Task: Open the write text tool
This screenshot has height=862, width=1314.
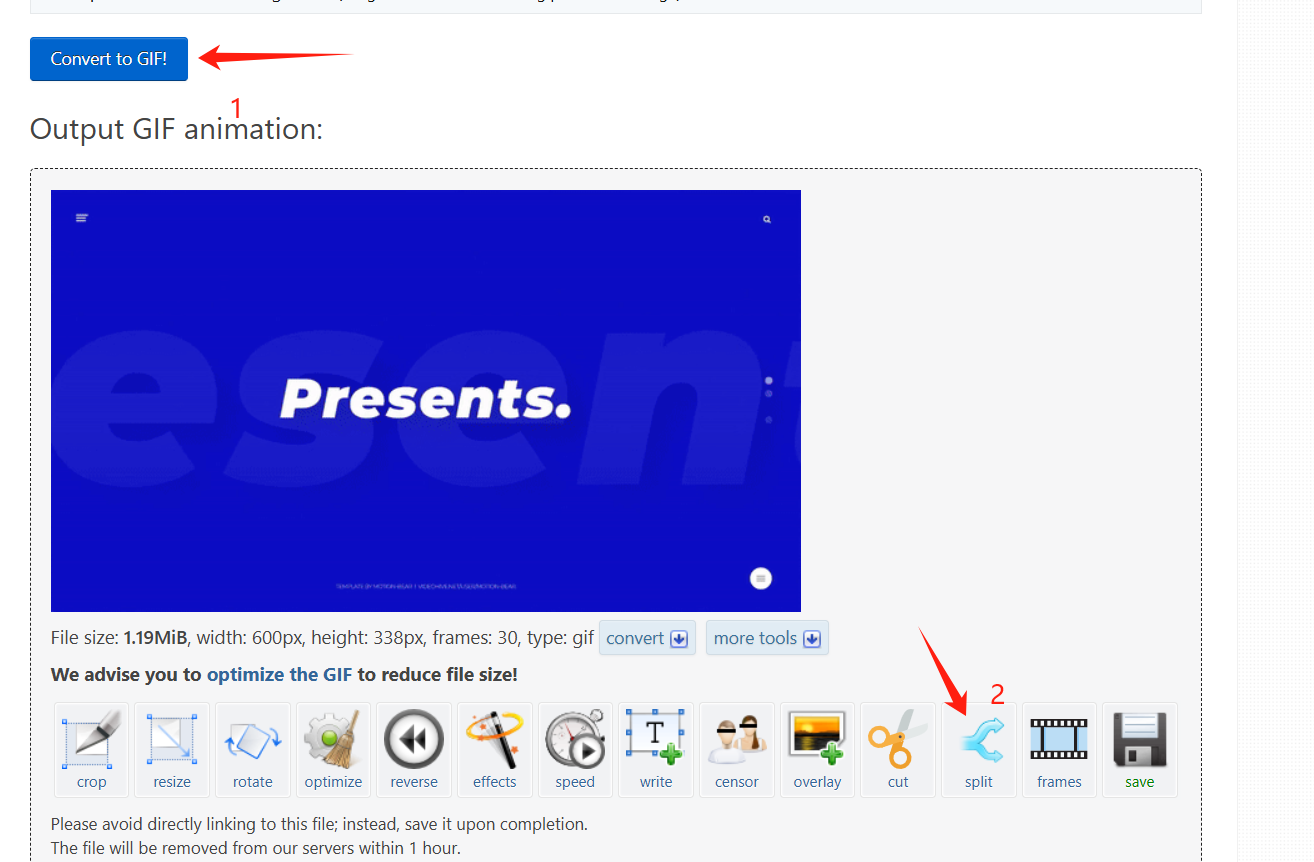Action: click(656, 749)
